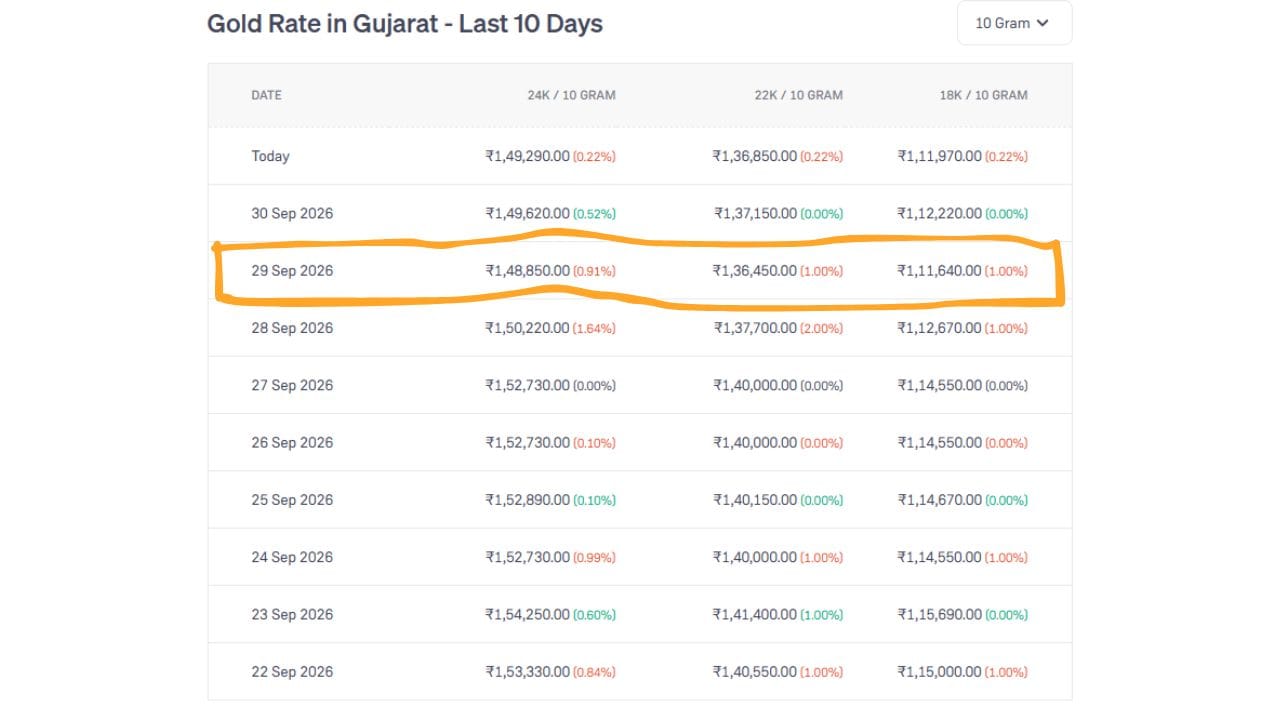Viewport: 1280px width, 720px height.
Task: Click the ₹1,54,250.00 price on 23 Sep
Action: click(527, 614)
